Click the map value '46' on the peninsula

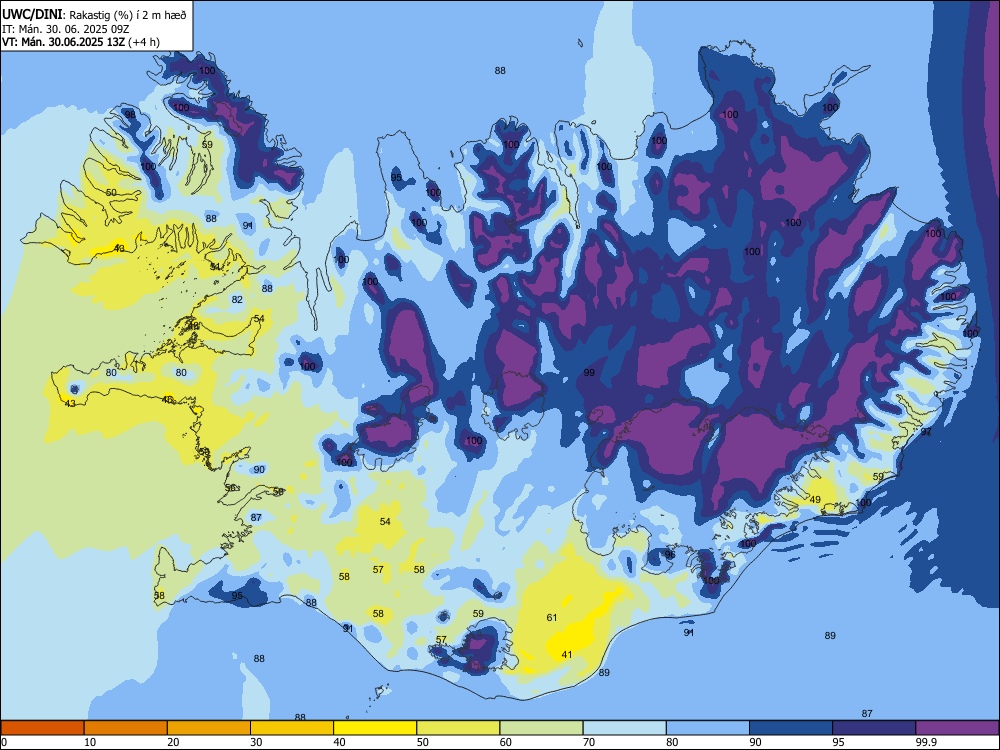pos(168,400)
